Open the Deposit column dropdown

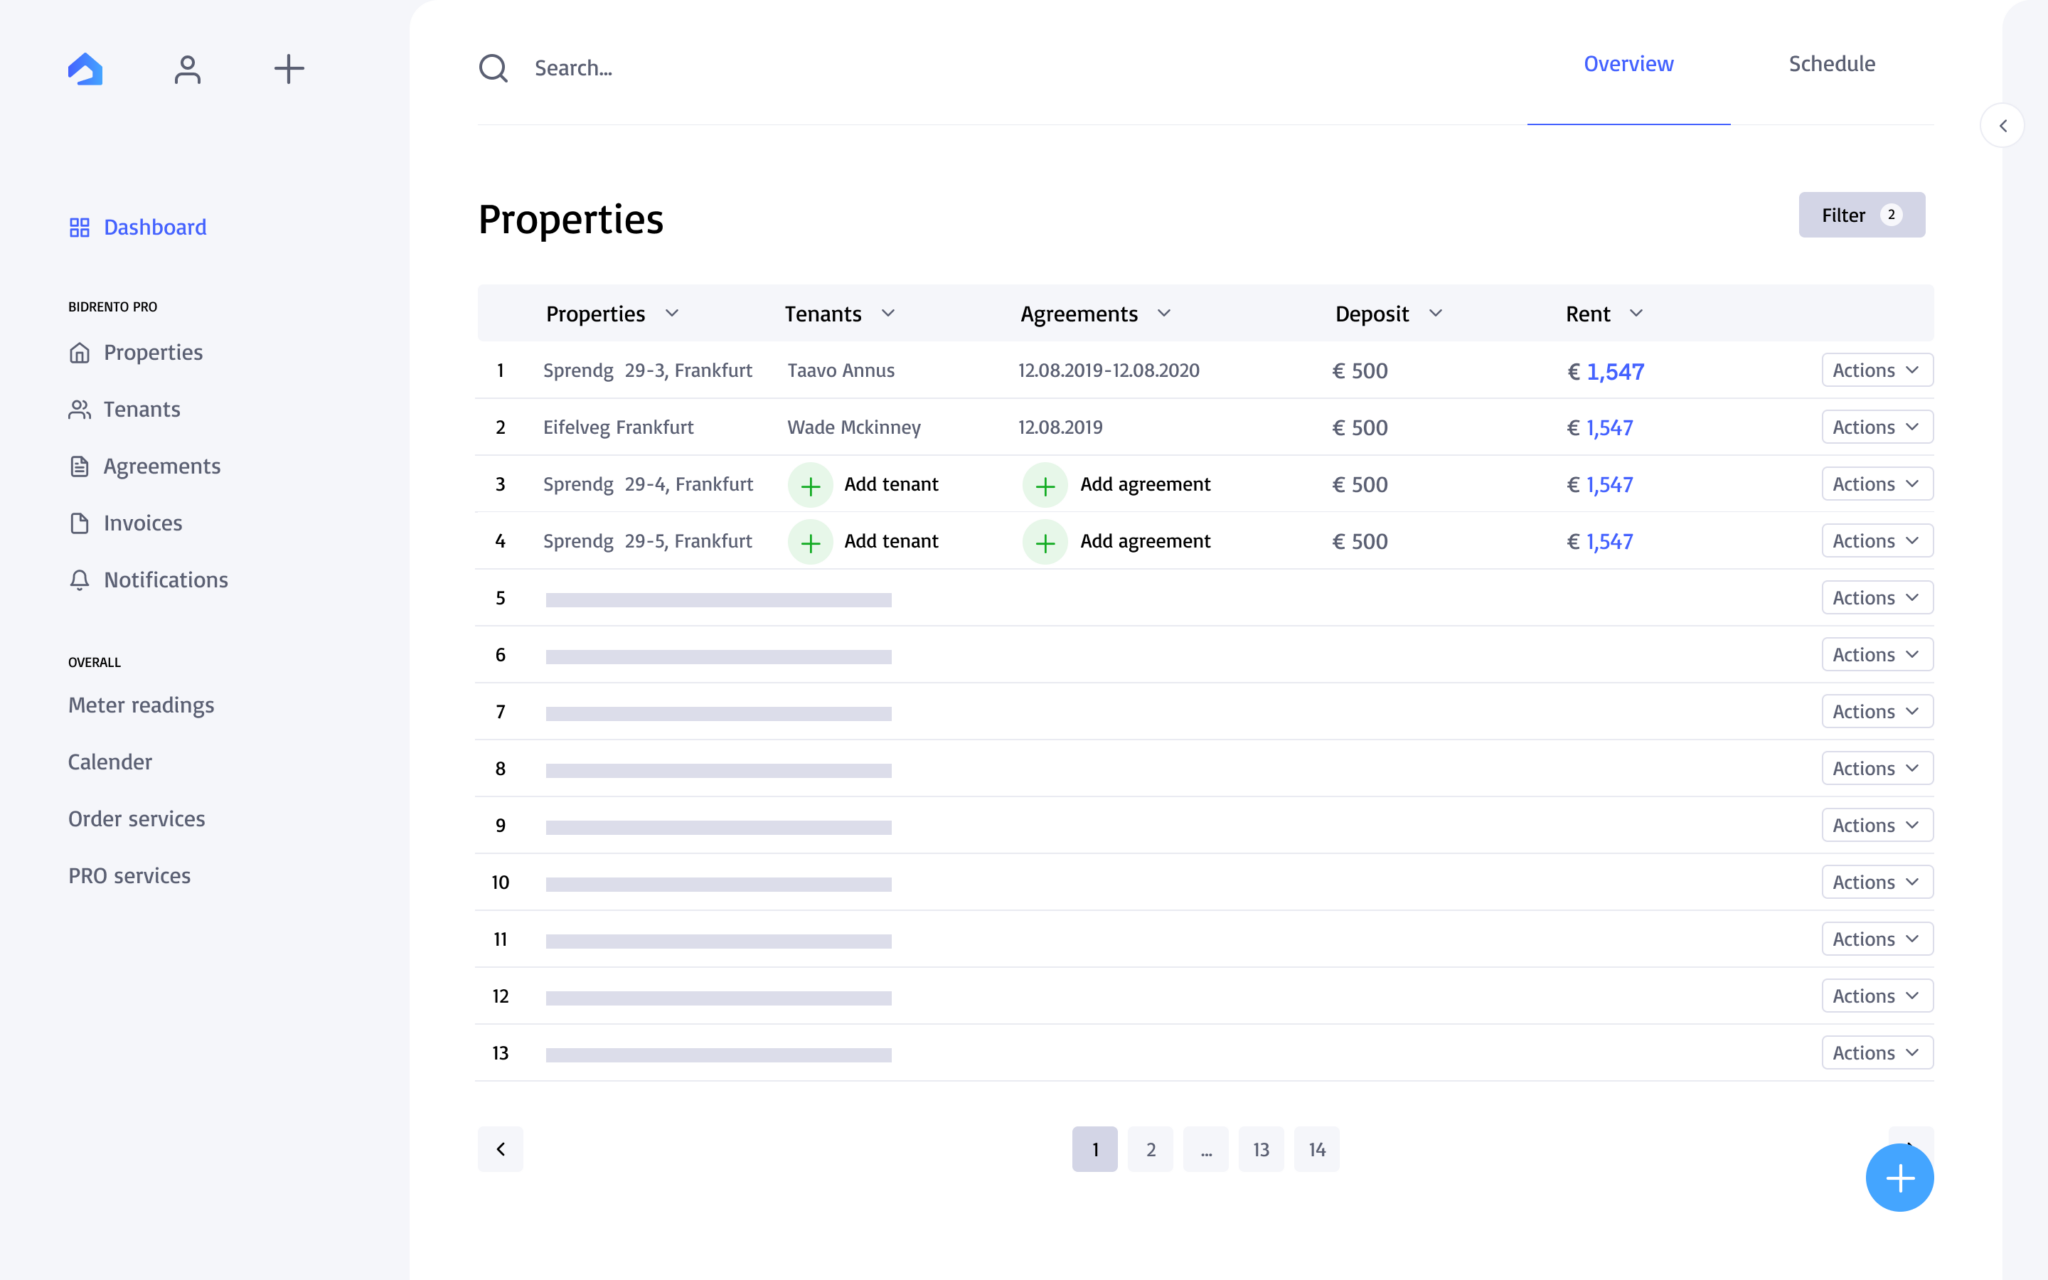[x=1437, y=313]
